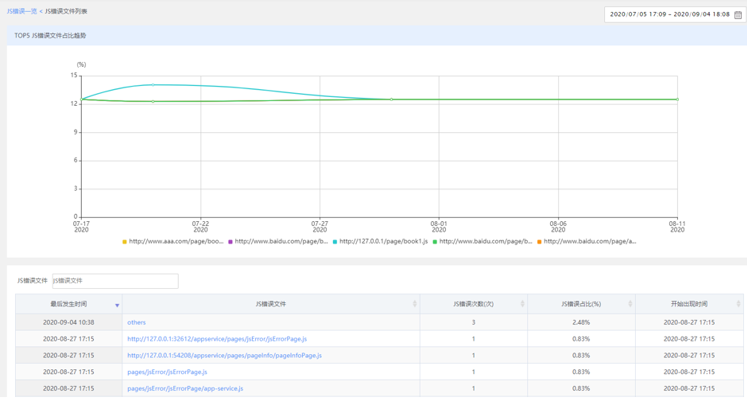747x399 pixels.
Task: Click the TOP5 JS错误文件占比趋势 panel title
Action: [x=50, y=35]
